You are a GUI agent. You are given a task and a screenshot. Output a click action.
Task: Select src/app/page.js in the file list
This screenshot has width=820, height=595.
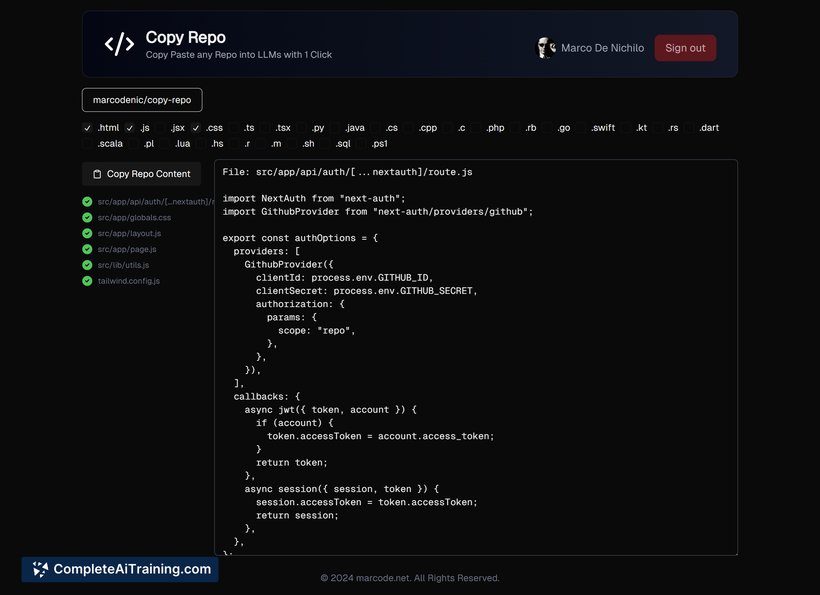coord(127,249)
